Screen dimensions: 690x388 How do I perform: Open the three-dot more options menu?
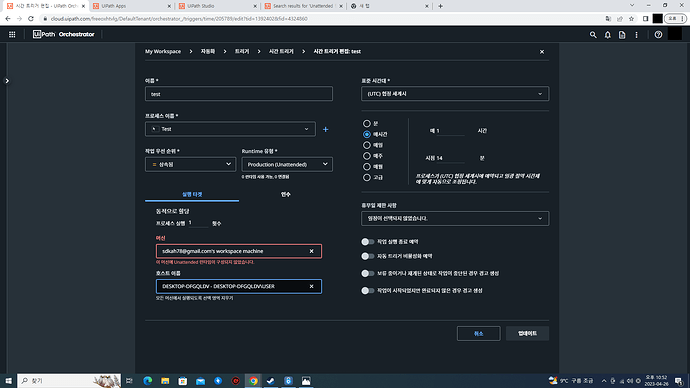636,34
